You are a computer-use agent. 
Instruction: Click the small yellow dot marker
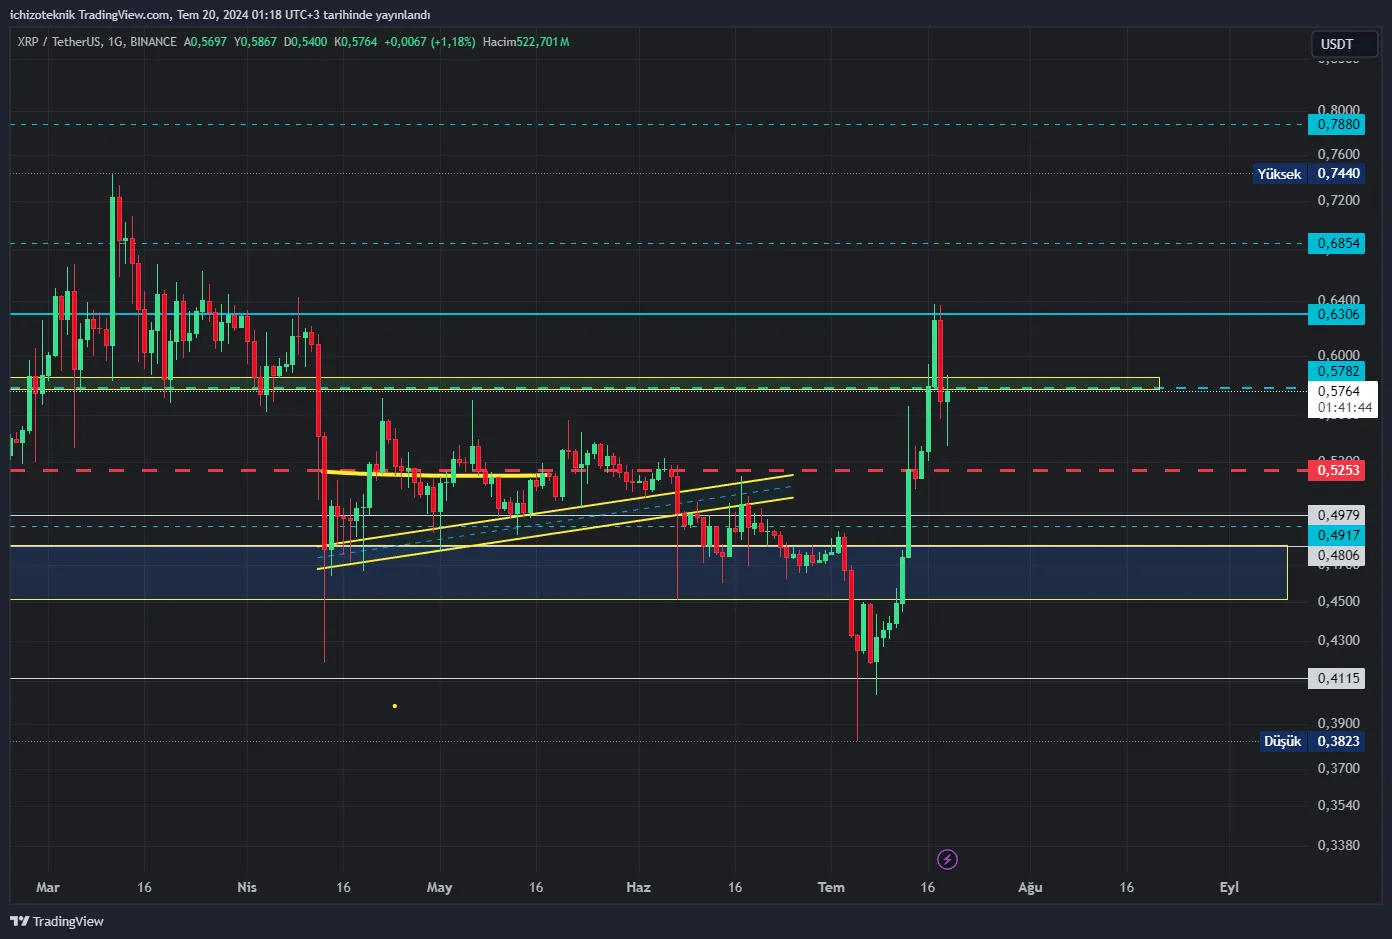(395, 706)
